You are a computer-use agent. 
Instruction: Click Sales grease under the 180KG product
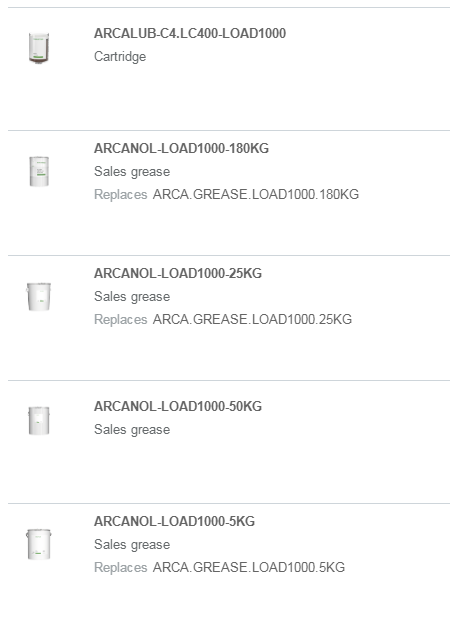(x=132, y=172)
